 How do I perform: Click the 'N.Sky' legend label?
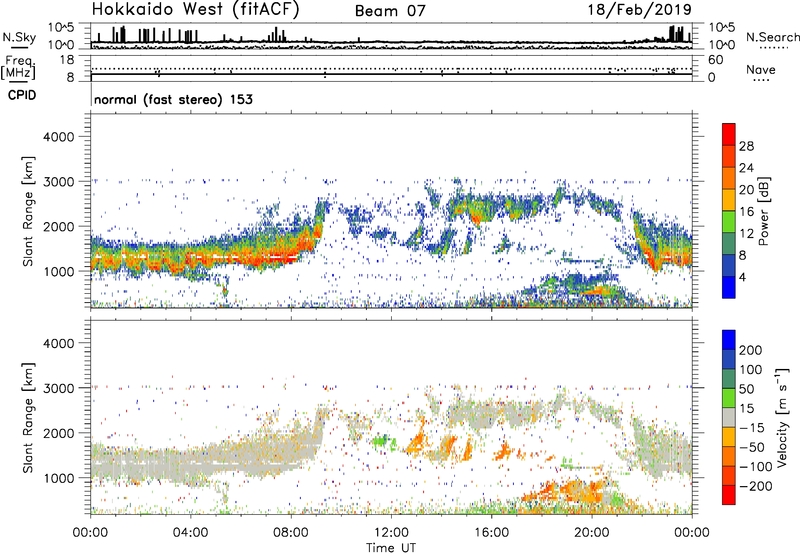19,37
